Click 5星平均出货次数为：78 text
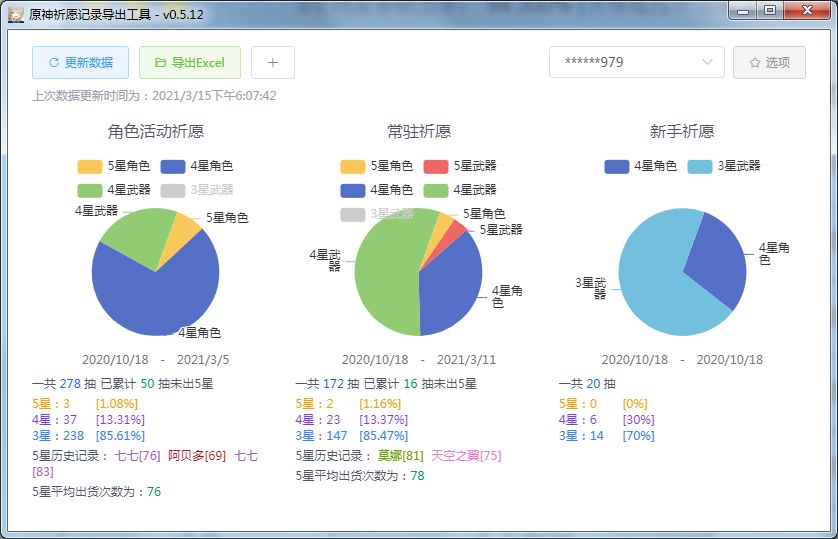 360,475
